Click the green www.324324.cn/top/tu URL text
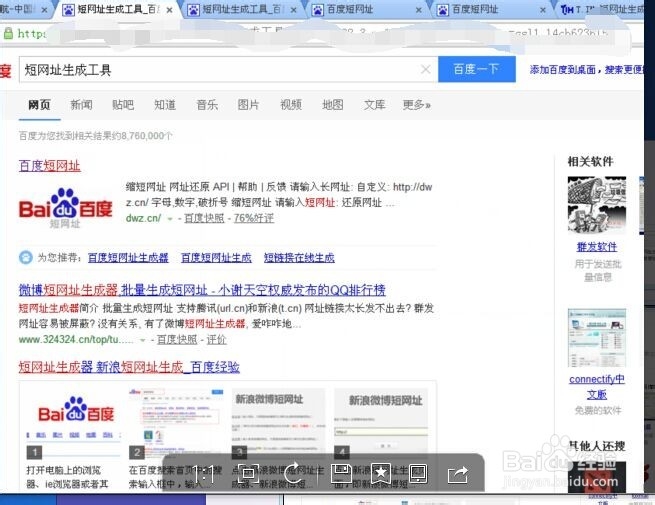Image resolution: width=655 pixels, height=505 pixels. [x=76, y=340]
